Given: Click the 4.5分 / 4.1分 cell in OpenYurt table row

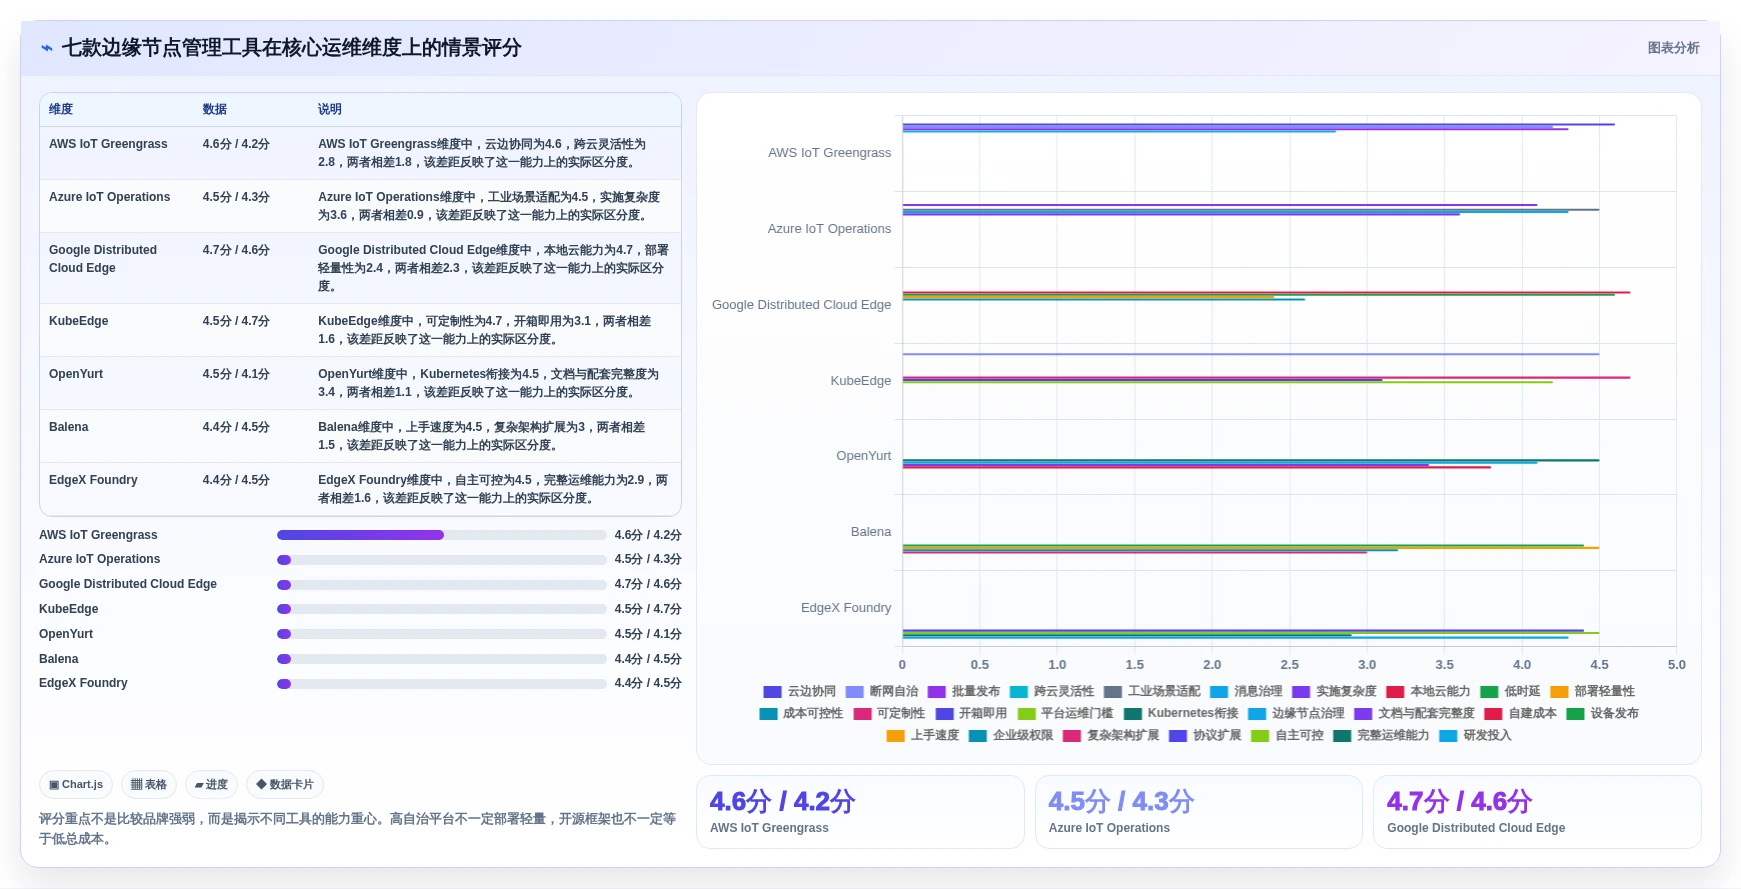Looking at the screenshot, I should click(x=236, y=374).
